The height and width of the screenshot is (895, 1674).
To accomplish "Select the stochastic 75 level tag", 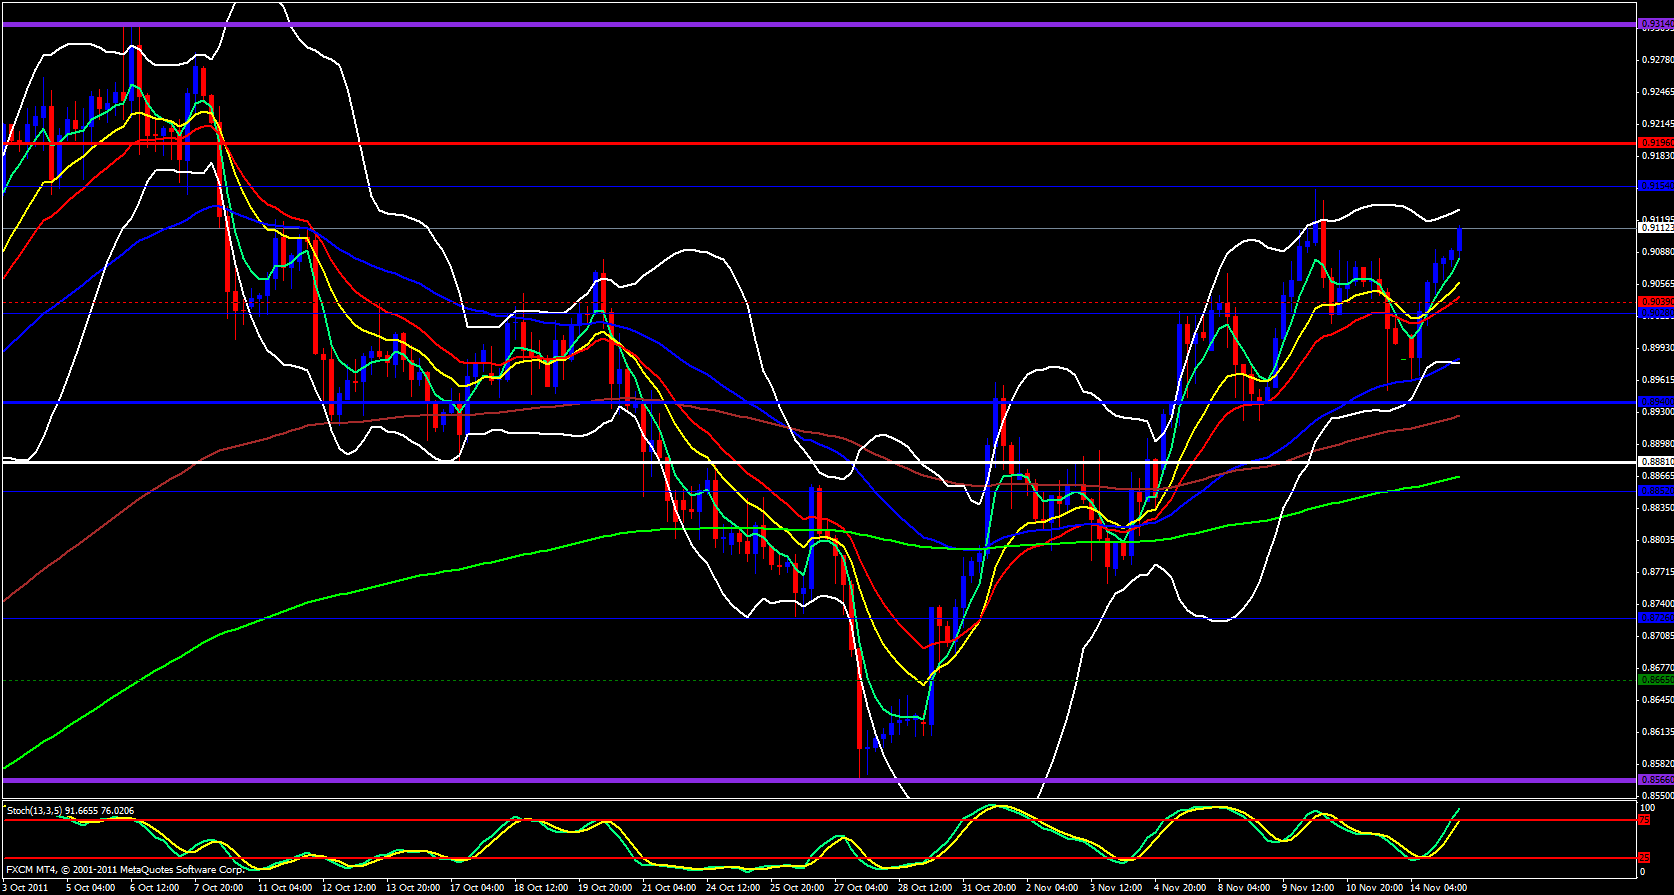I will (x=1643, y=820).
